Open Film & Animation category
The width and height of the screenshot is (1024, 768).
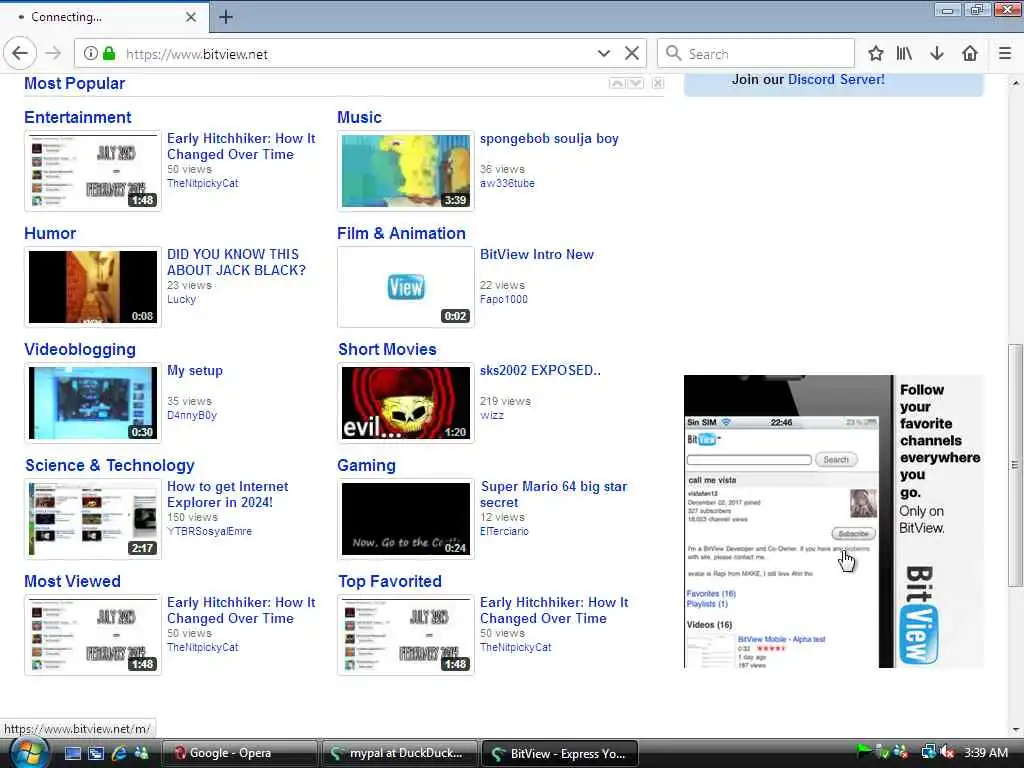(x=401, y=233)
